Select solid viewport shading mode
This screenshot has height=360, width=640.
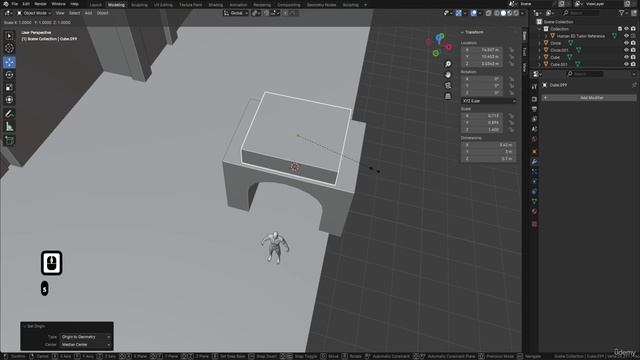click(503, 13)
